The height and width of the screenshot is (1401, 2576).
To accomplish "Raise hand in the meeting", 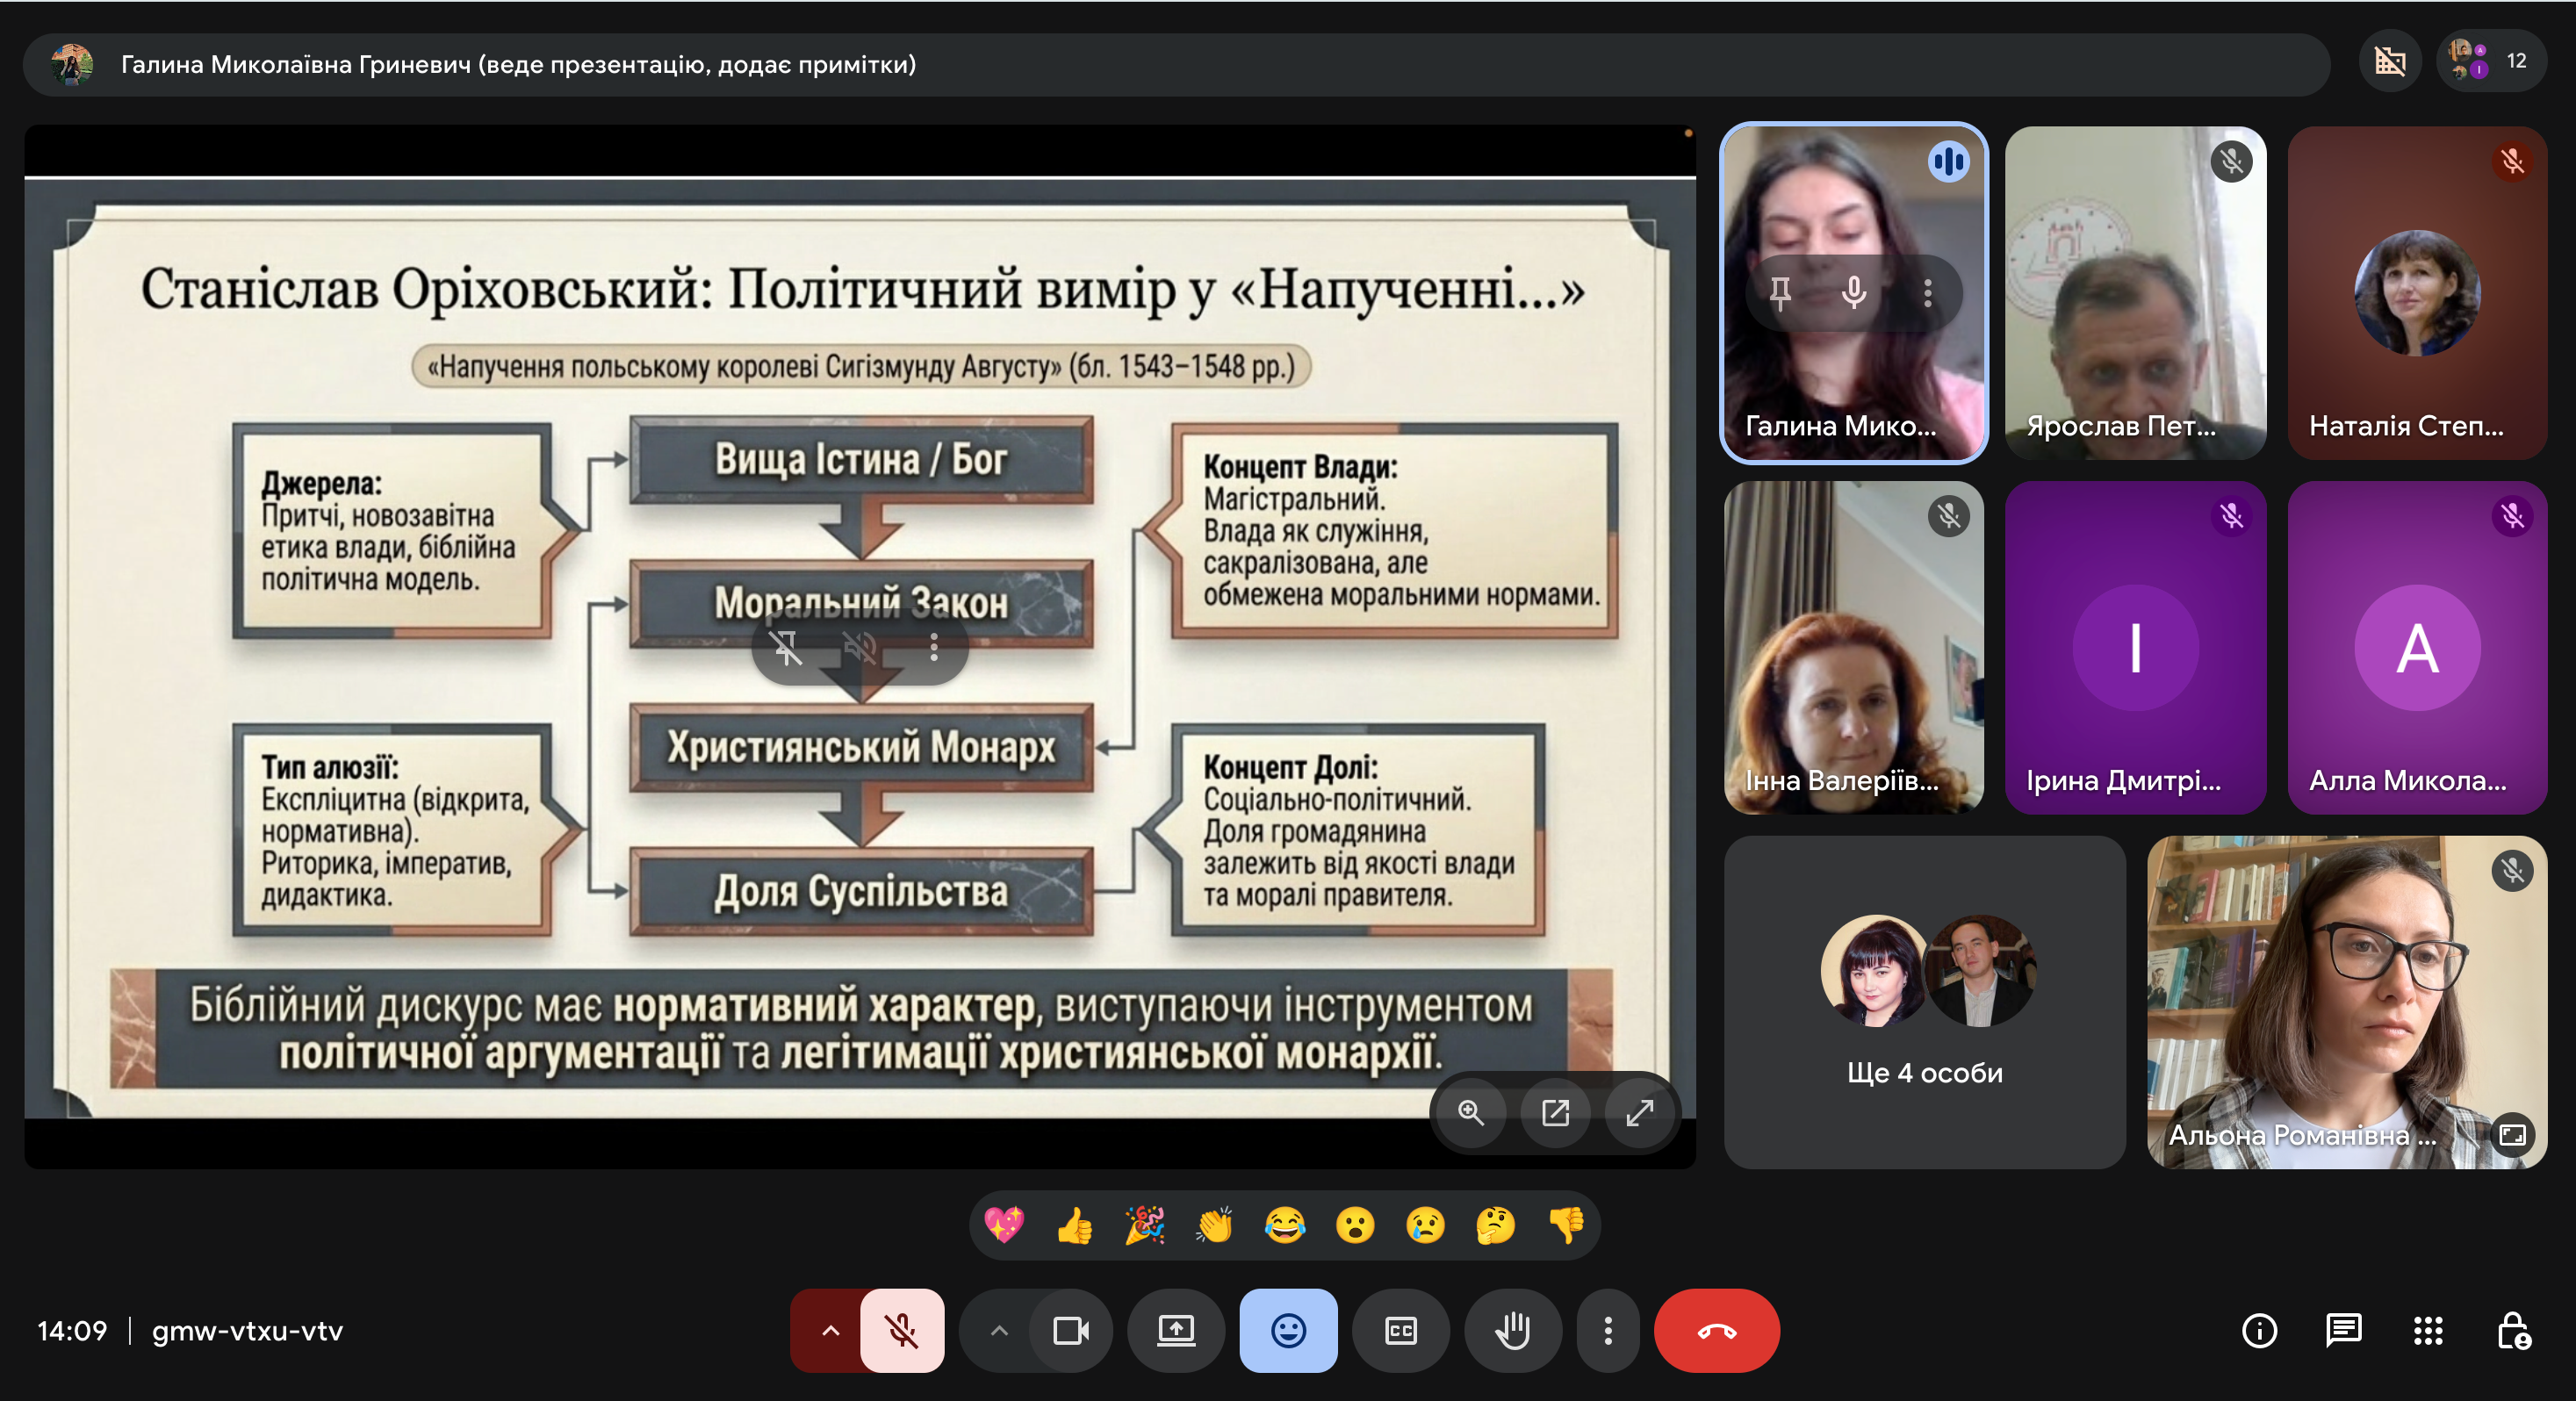I will click(1512, 1330).
